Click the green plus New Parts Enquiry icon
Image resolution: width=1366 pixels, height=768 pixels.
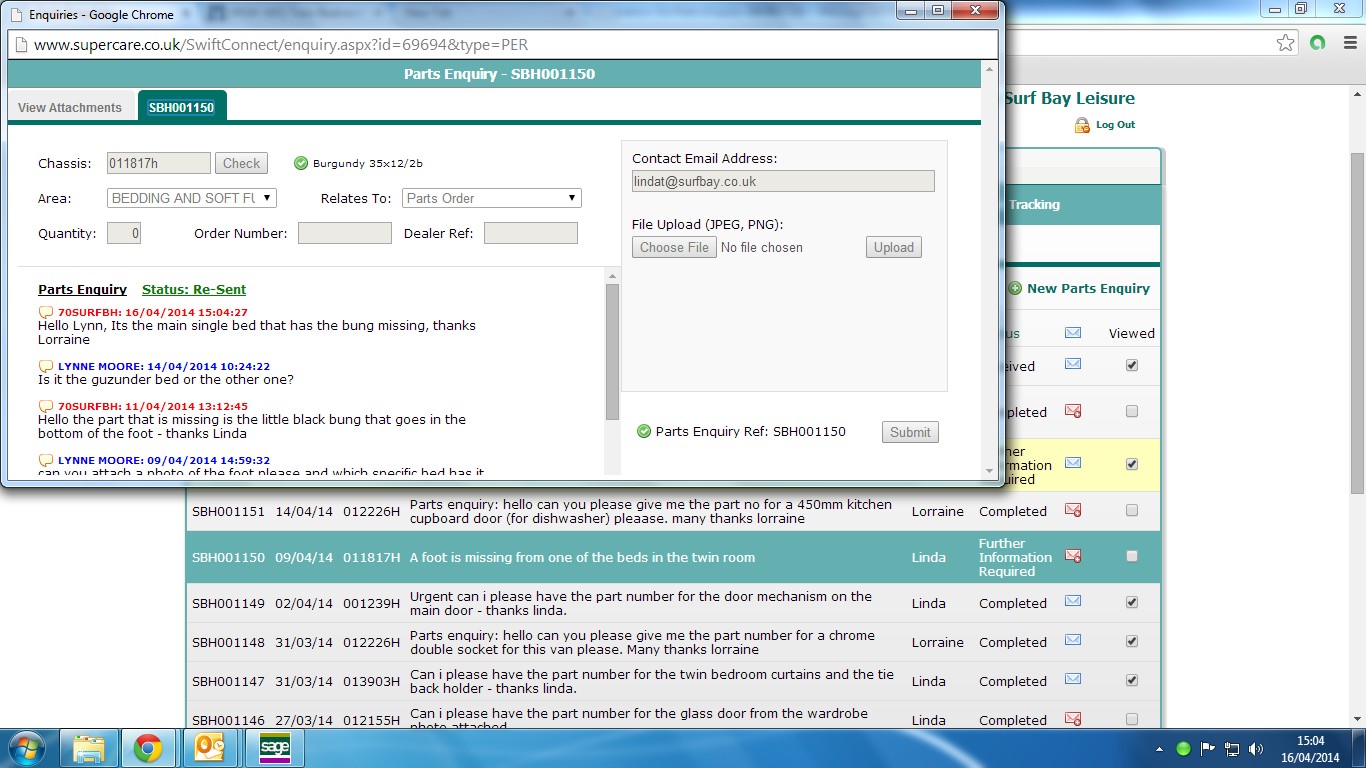1015,288
